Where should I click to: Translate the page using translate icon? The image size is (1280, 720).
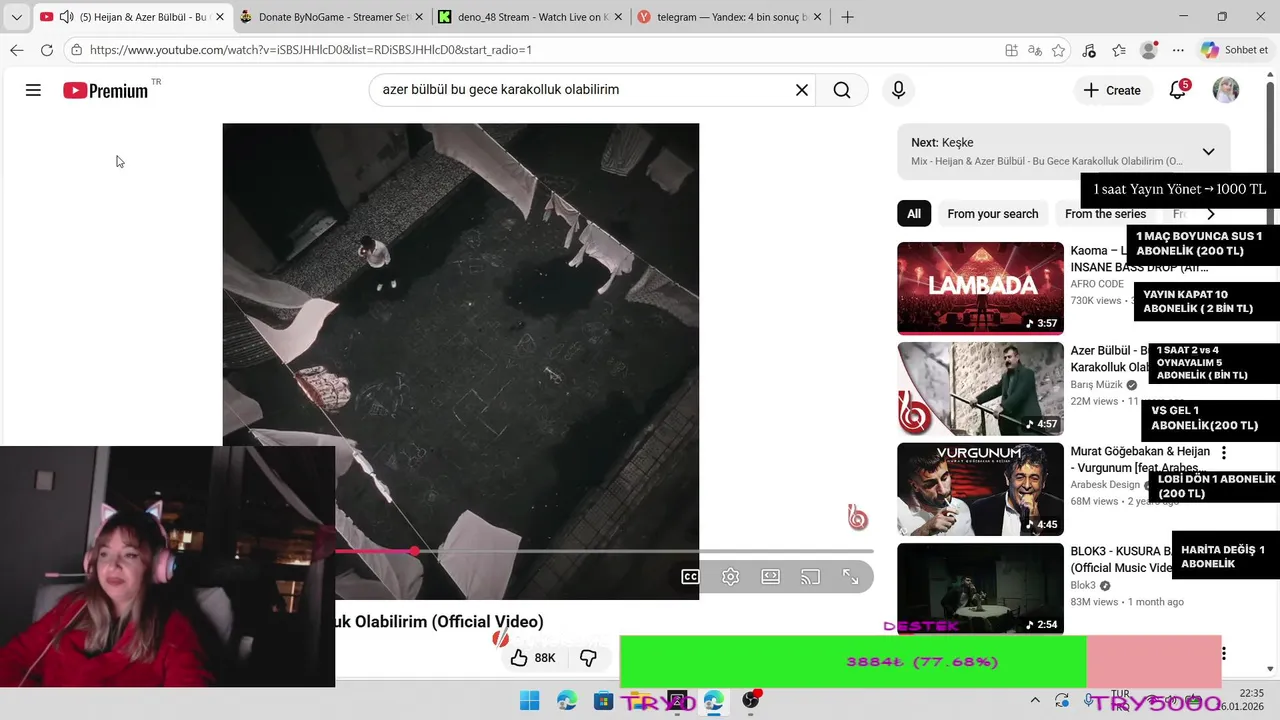pyautogui.click(x=1035, y=50)
